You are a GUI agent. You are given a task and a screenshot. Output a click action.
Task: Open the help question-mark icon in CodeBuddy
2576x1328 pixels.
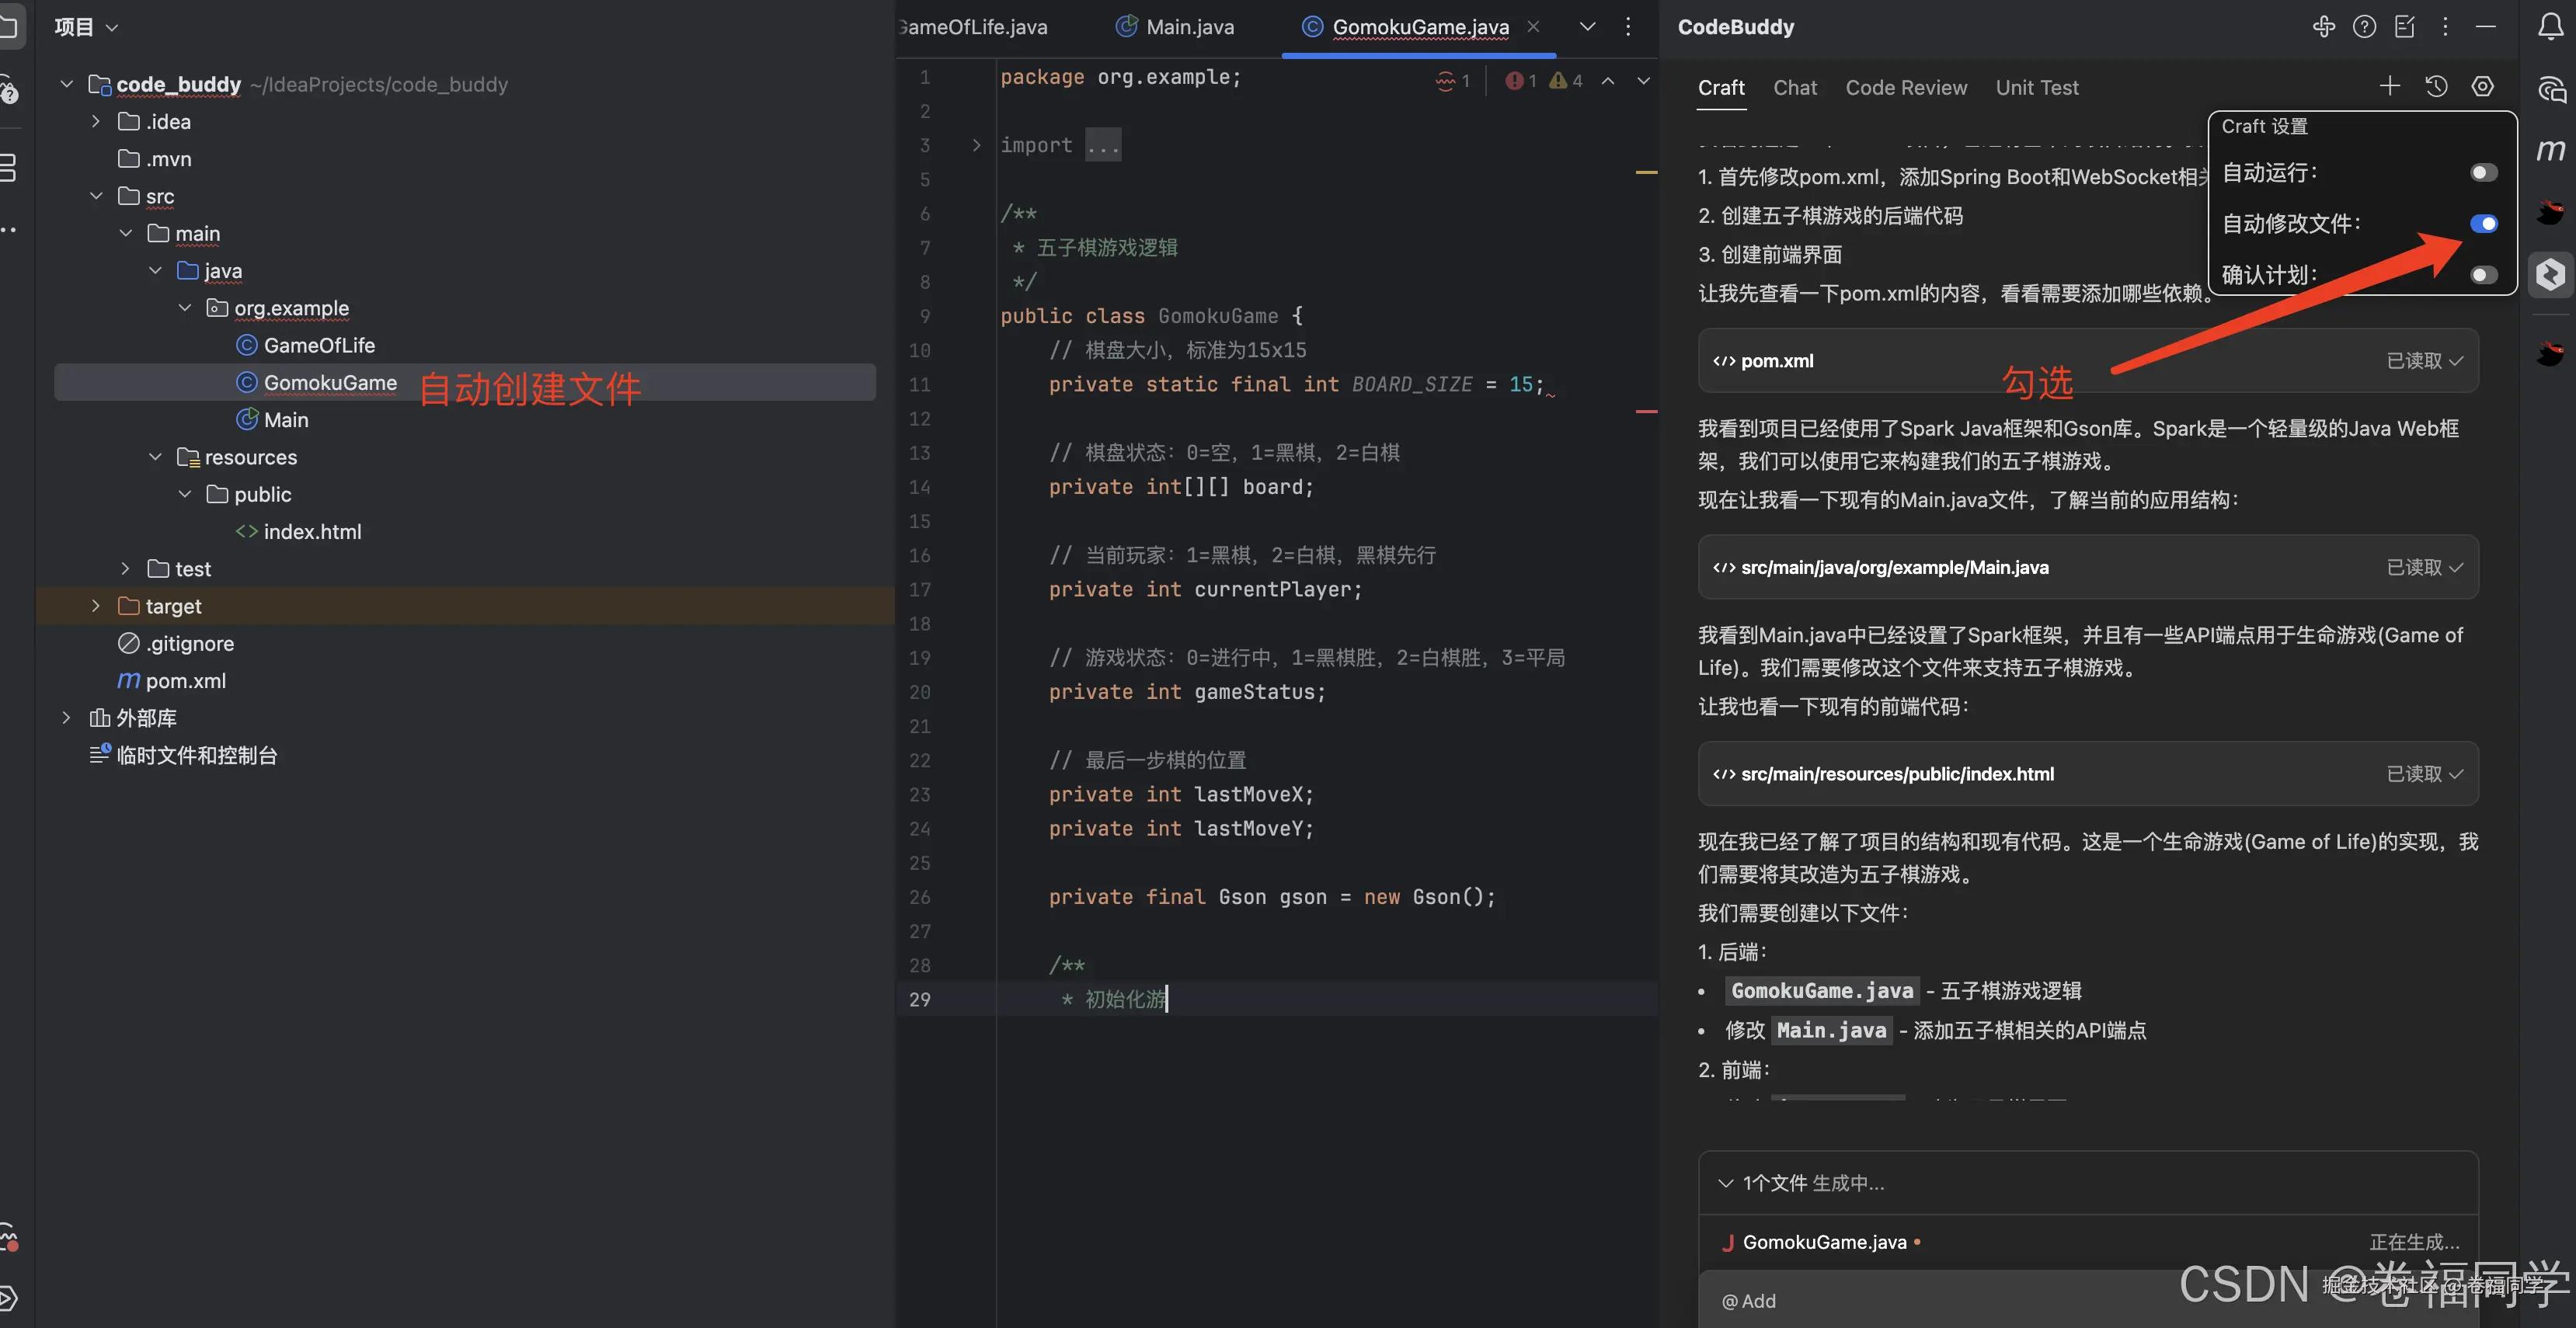pyautogui.click(x=2364, y=27)
